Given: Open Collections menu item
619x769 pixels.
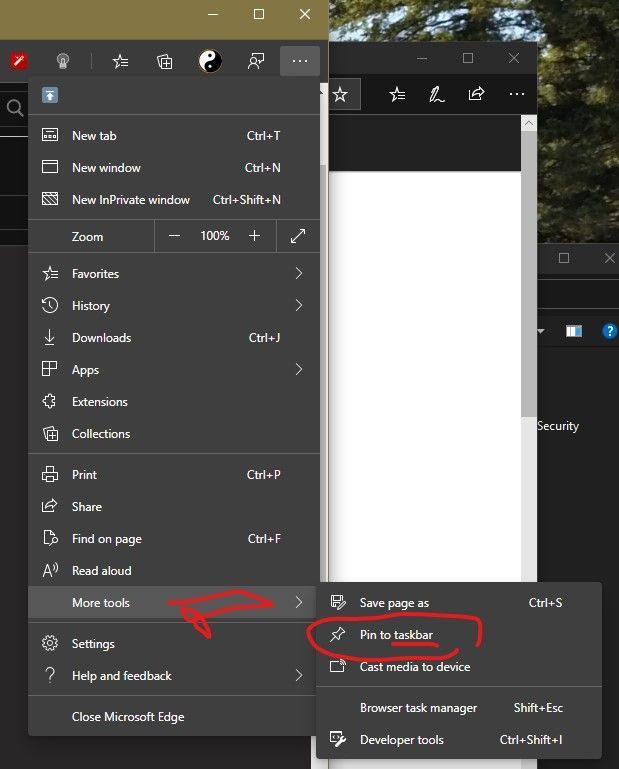Looking at the screenshot, I should click(x=174, y=434).
